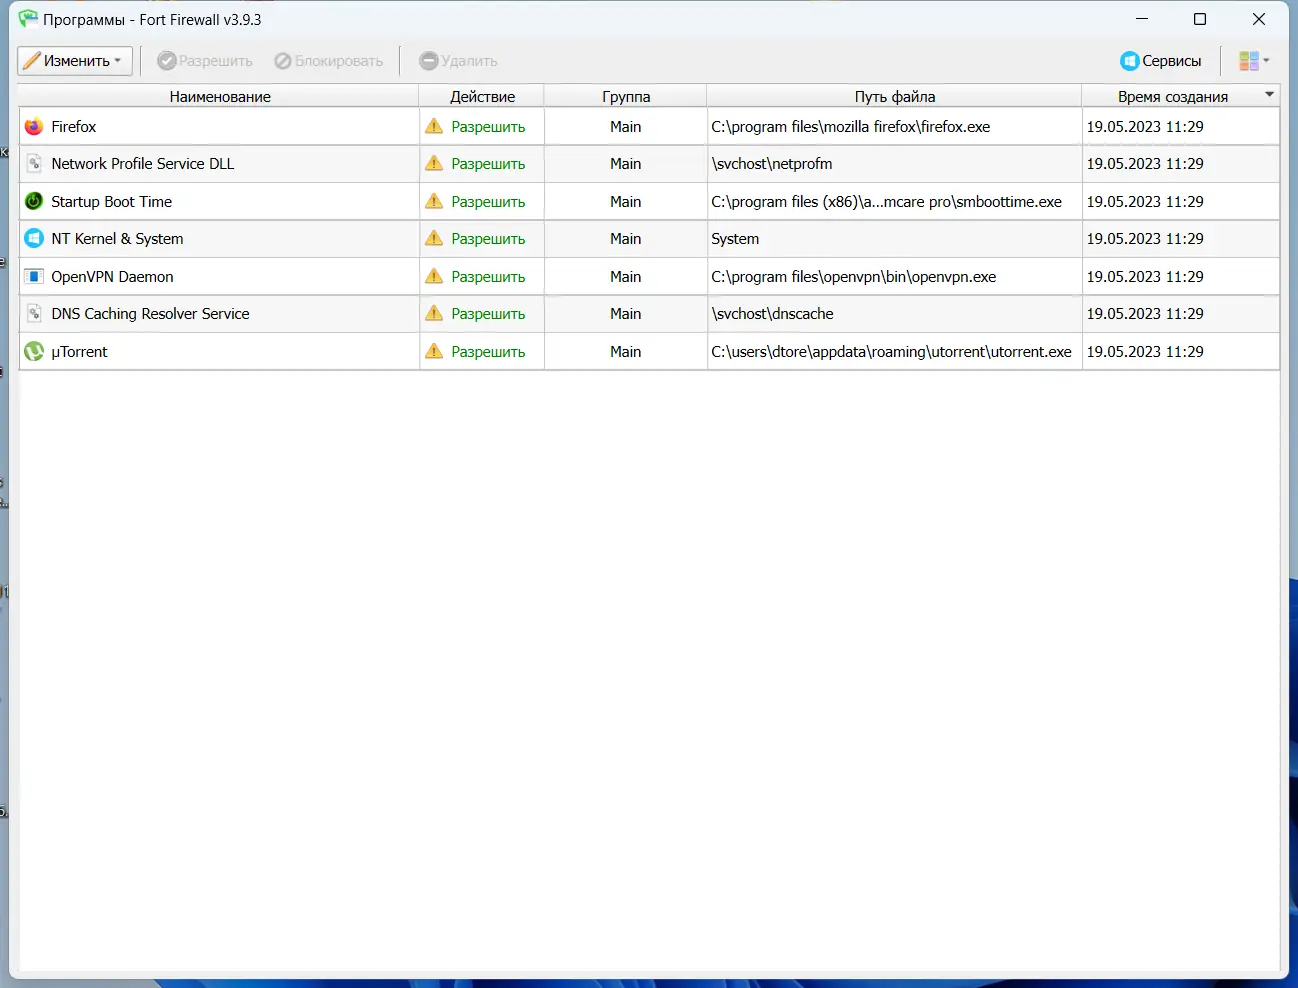Viewport: 1298px width, 988px height.
Task: Click the OpenVPN Daemon icon
Action: click(34, 276)
